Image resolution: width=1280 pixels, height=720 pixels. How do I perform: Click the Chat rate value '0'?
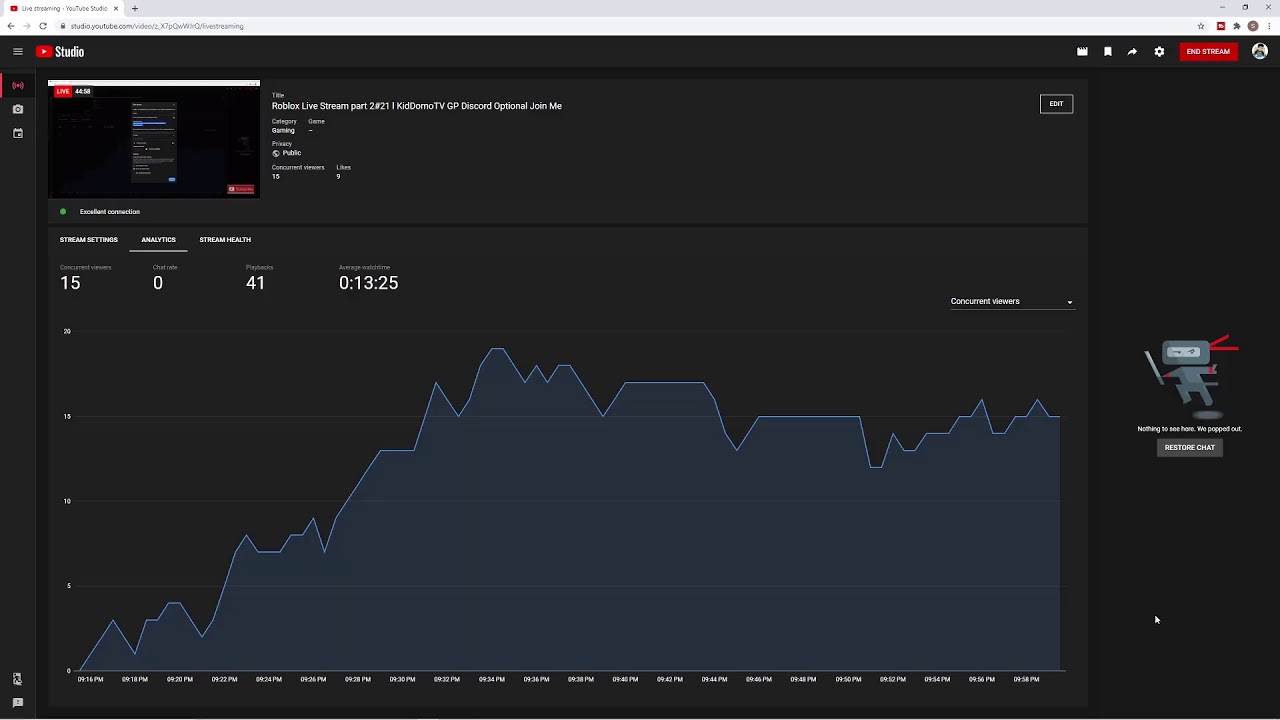pos(158,283)
